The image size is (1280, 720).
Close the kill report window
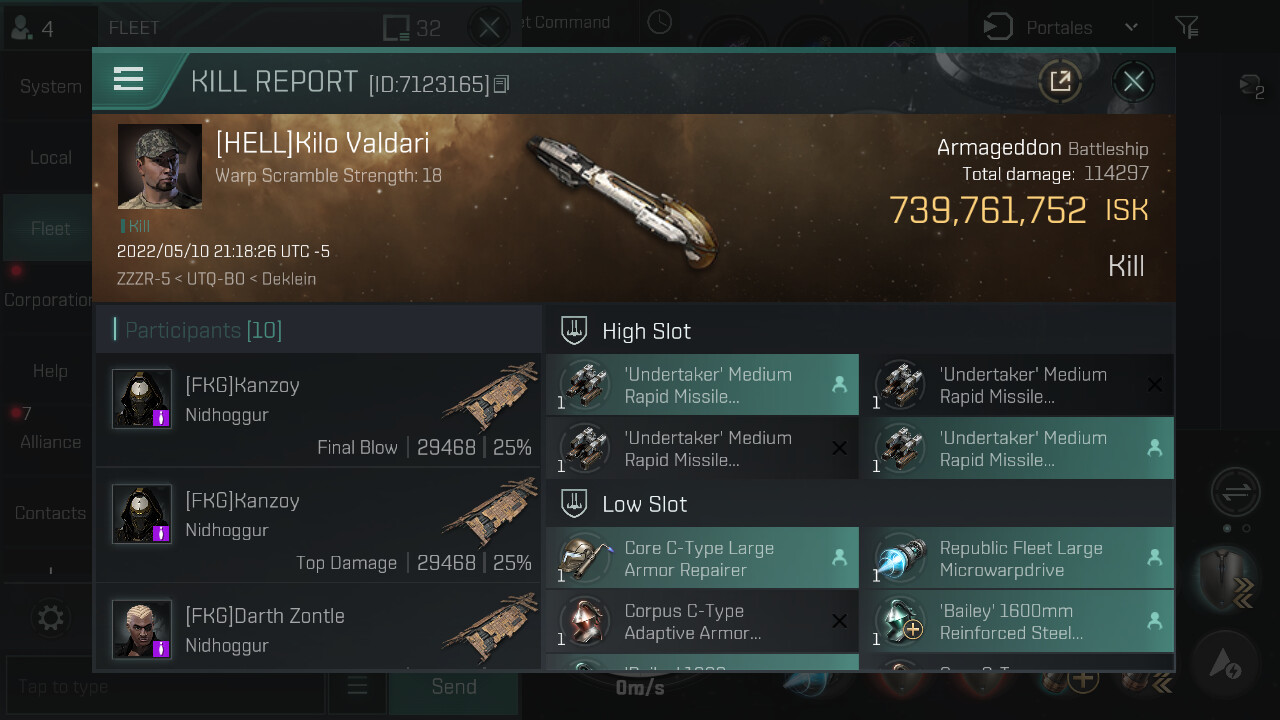coord(1133,81)
